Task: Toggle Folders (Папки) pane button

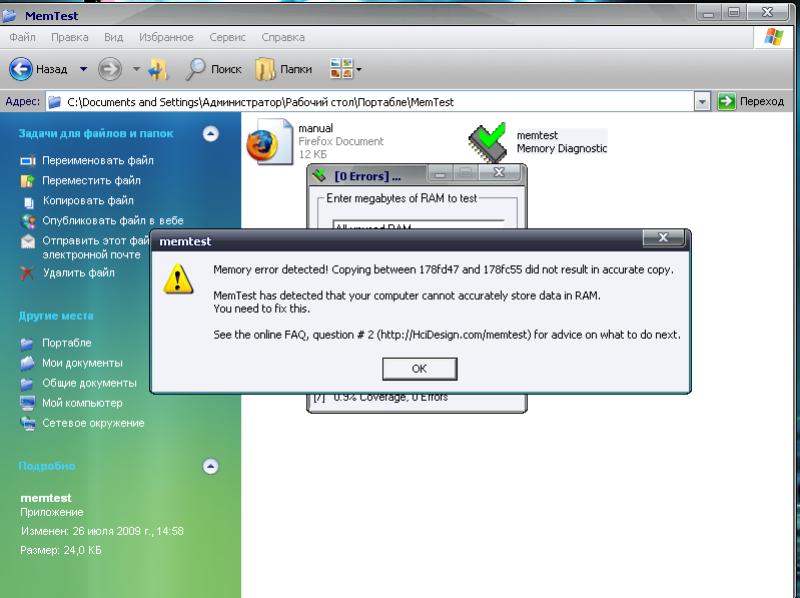Action: click(265, 69)
